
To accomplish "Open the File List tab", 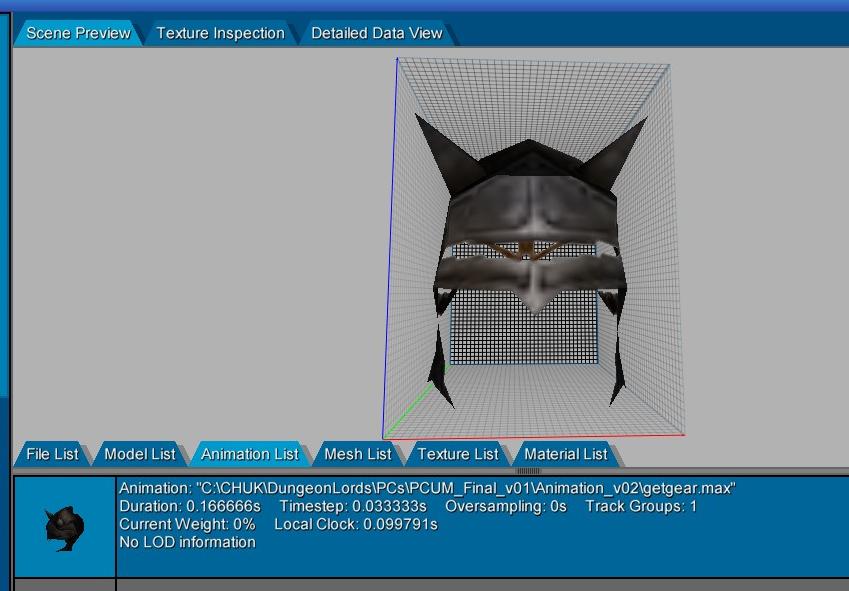I will click(x=52, y=454).
